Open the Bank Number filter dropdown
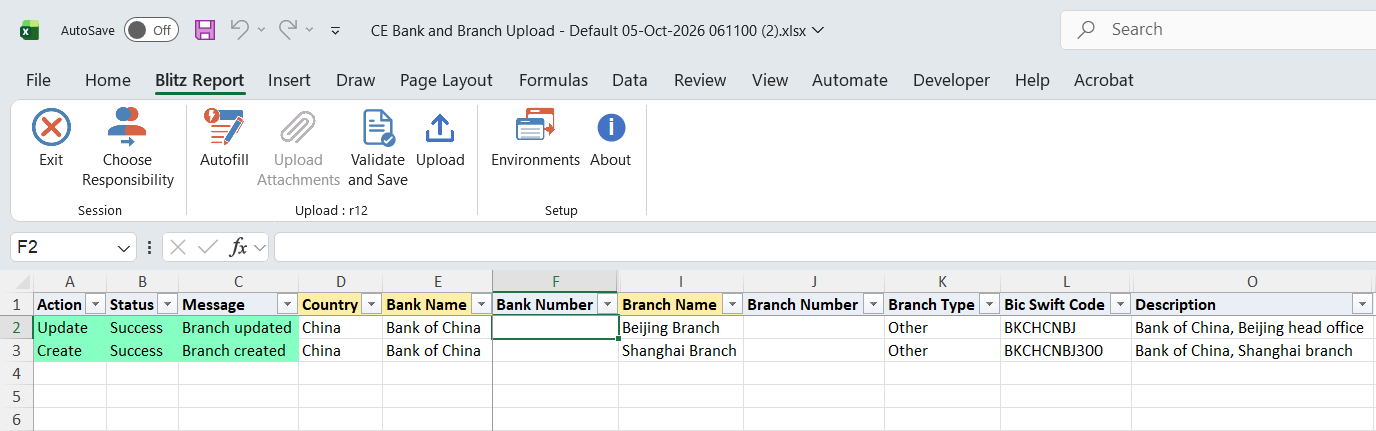The height and width of the screenshot is (431, 1376). (607, 304)
